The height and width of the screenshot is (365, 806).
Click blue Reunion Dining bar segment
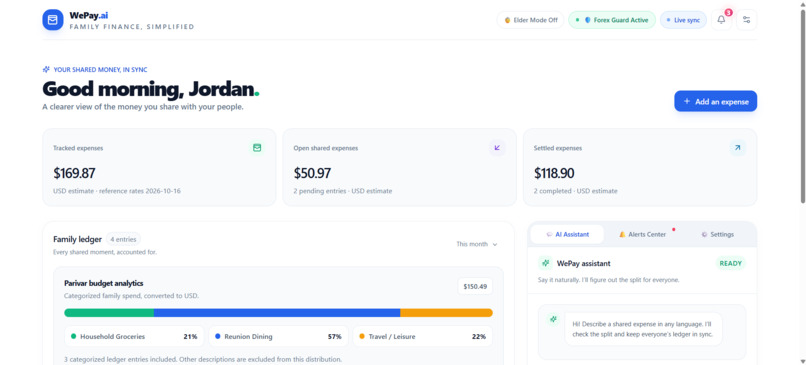pyautogui.click(x=277, y=313)
